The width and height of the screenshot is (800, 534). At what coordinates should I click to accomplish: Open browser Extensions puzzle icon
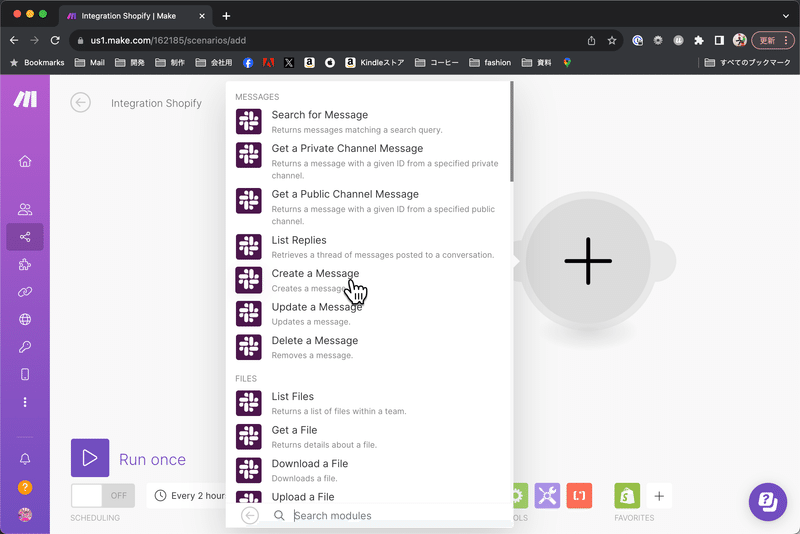tap(698, 40)
